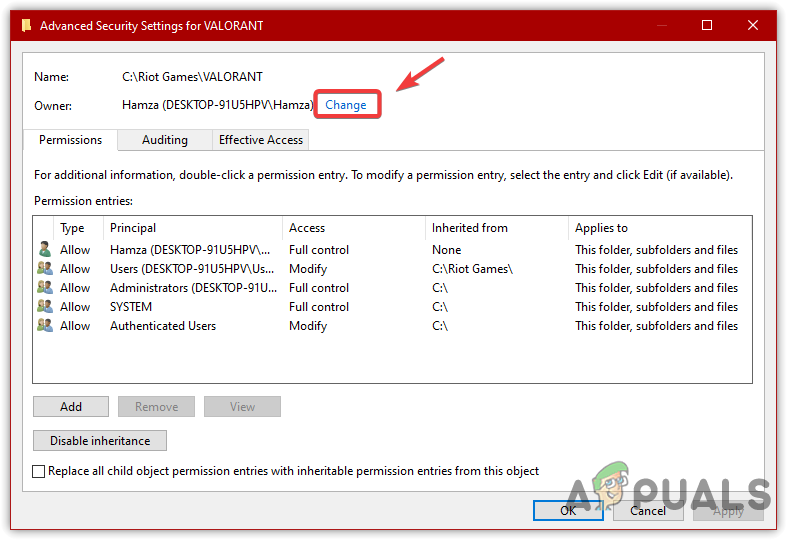Click Applies to value in Hamza row
Image resolution: width=787 pixels, height=540 pixels.
tap(657, 250)
